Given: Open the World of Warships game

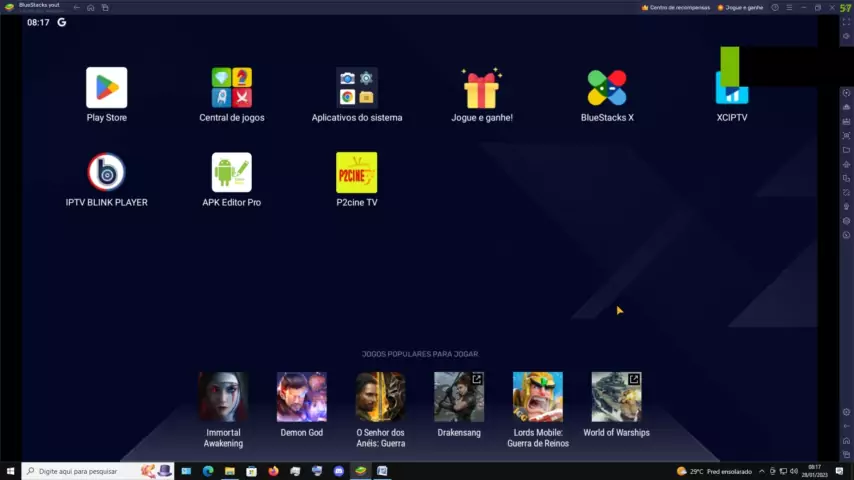Looking at the screenshot, I should [x=616, y=397].
